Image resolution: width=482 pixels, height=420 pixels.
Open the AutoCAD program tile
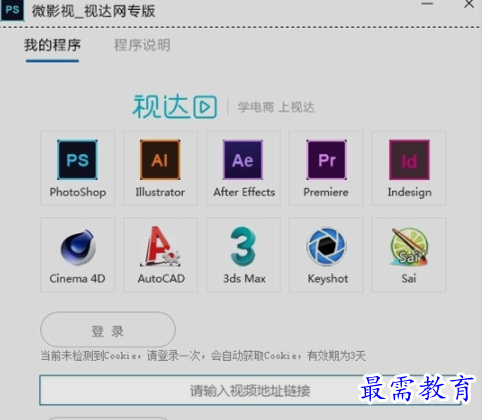pos(160,255)
